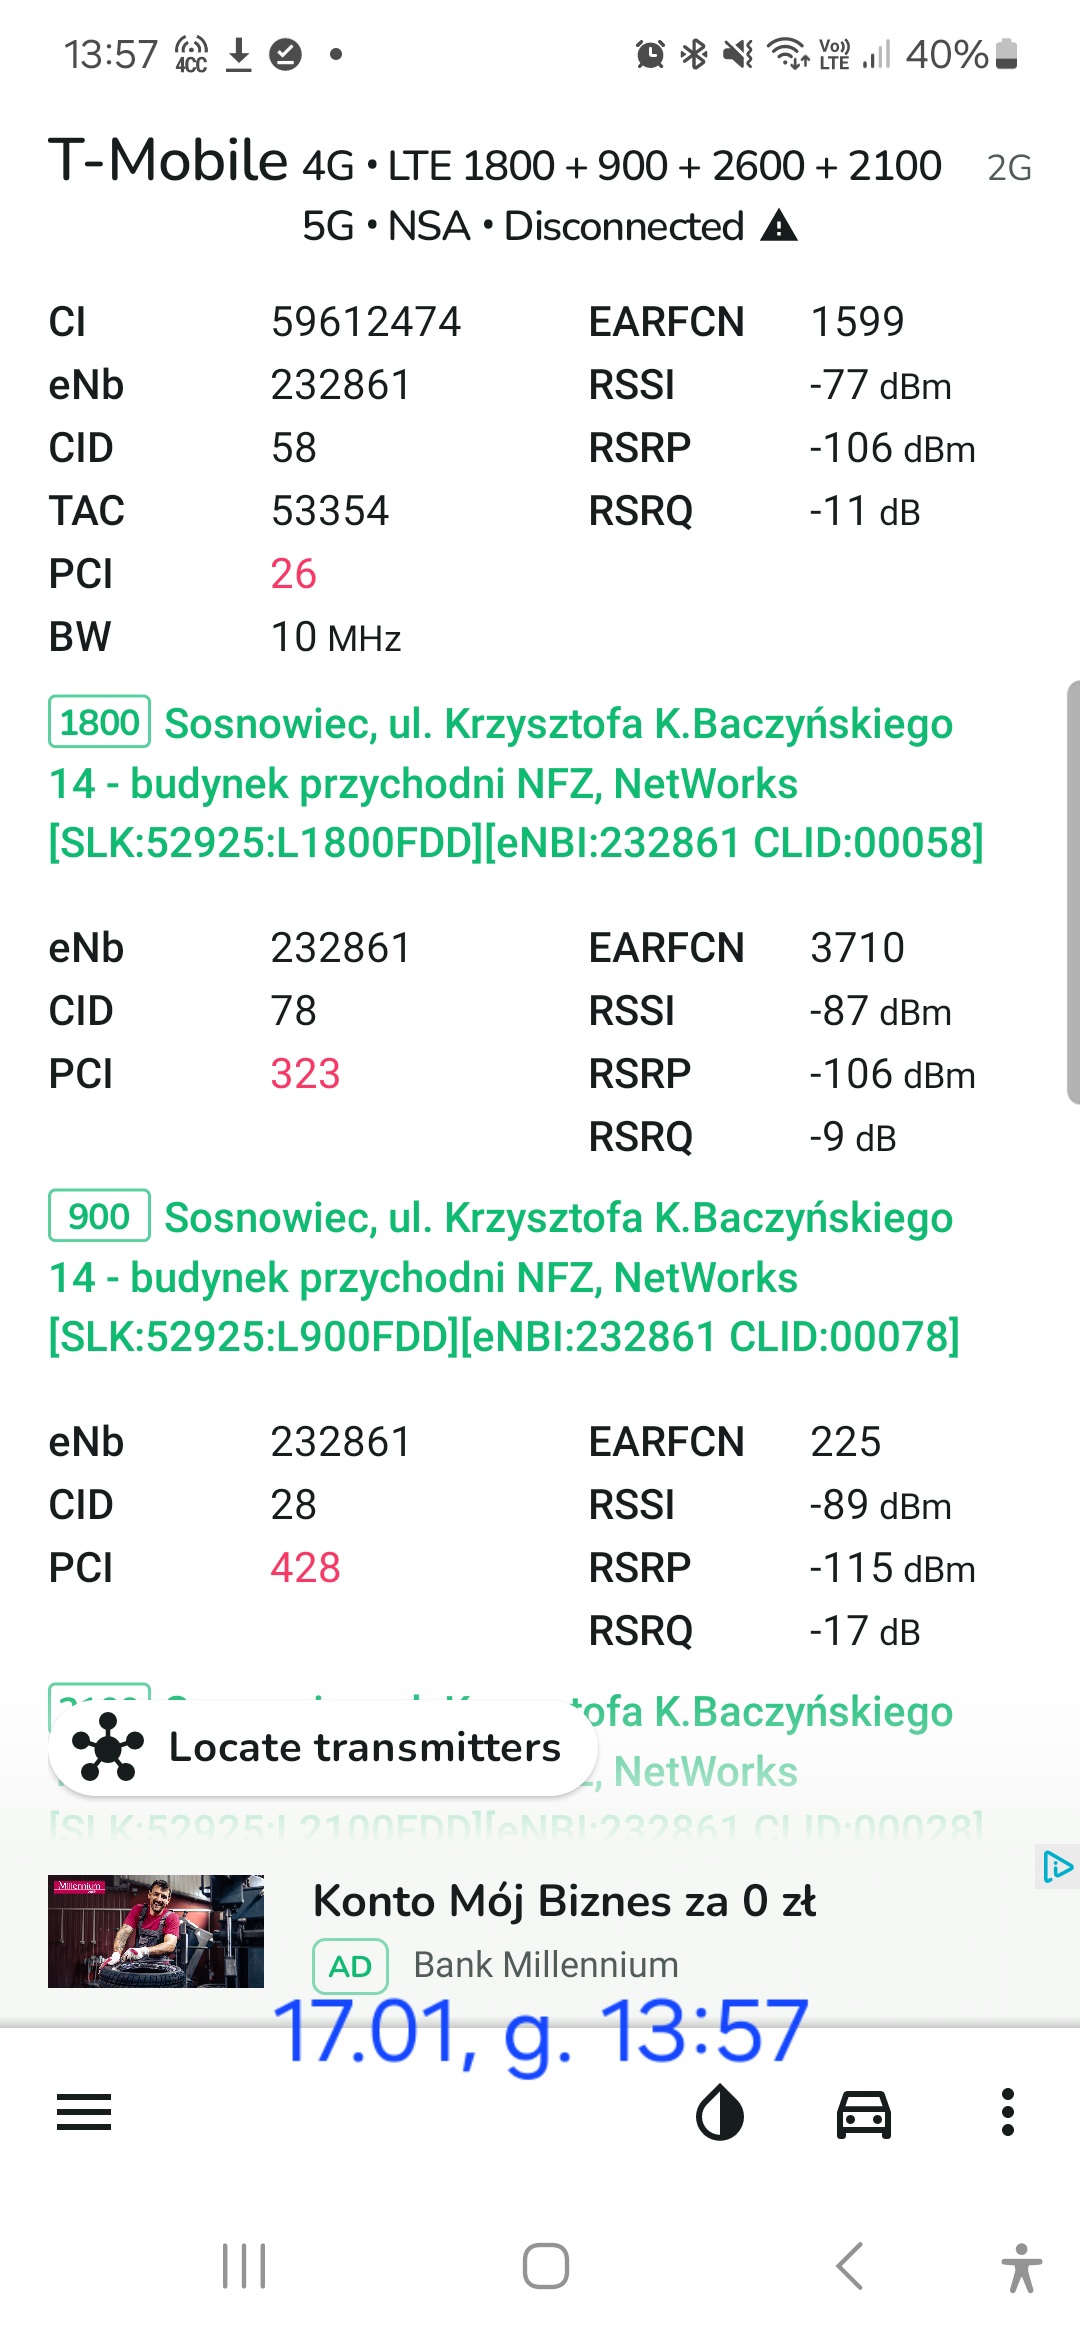The image size is (1080, 2340).
Task: Enable car driving mode icon
Action: [864, 2113]
